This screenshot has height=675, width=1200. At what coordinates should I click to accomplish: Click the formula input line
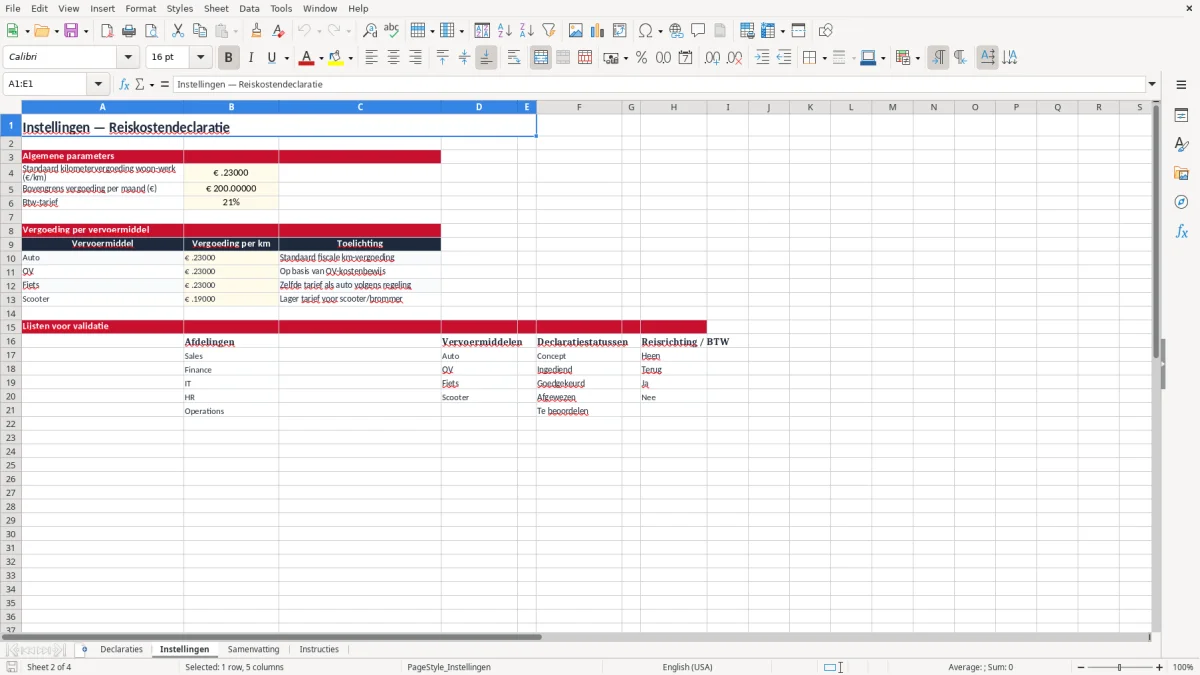point(658,84)
